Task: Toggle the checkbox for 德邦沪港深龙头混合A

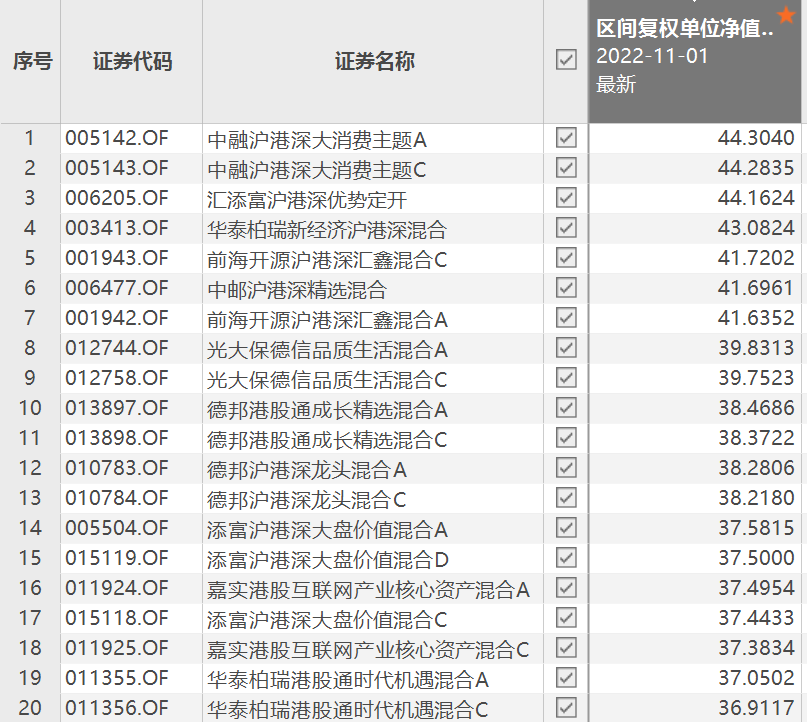Action: tap(566, 468)
